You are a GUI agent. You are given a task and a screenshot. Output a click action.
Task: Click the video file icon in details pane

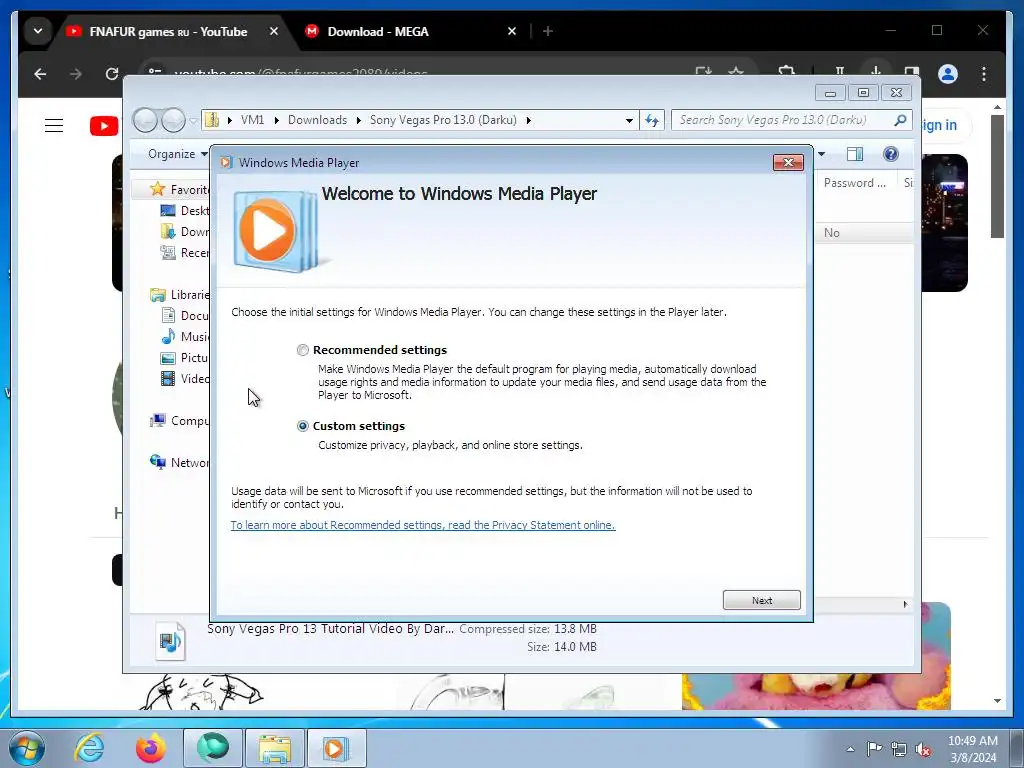(x=170, y=641)
